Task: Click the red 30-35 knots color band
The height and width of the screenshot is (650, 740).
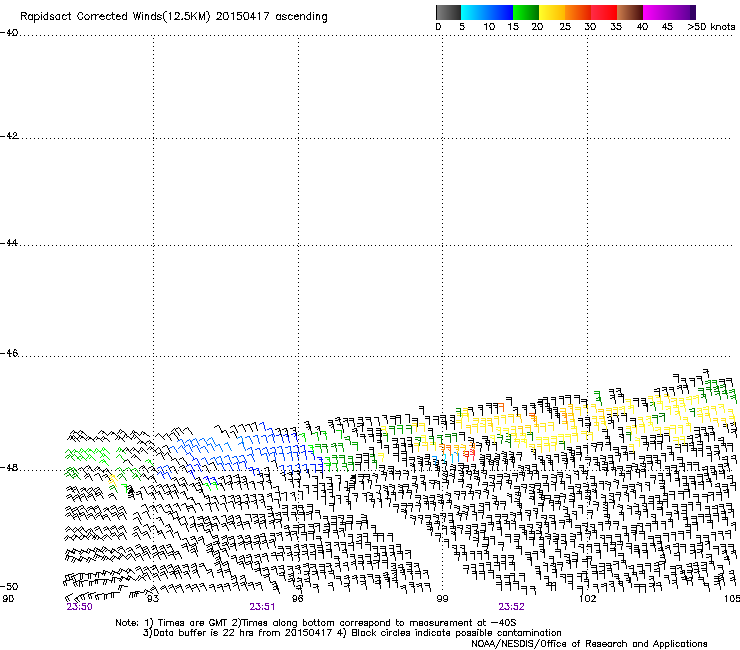Action: pyautogui.click(x=604, y=12)
